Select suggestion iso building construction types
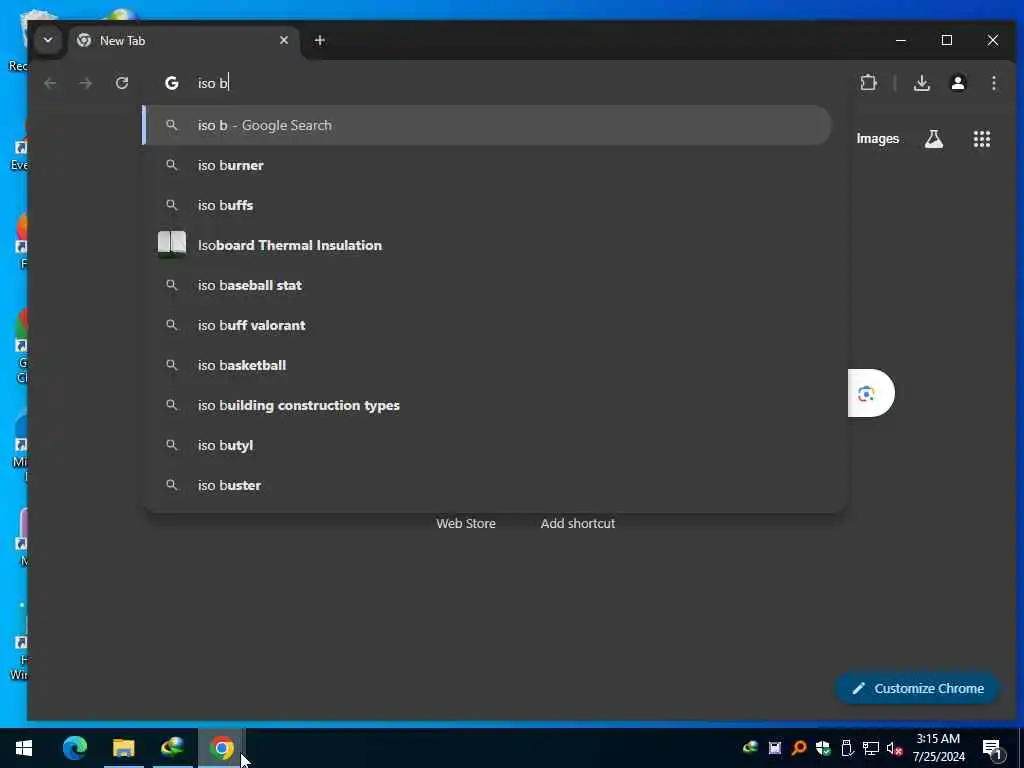 point(487,405)
